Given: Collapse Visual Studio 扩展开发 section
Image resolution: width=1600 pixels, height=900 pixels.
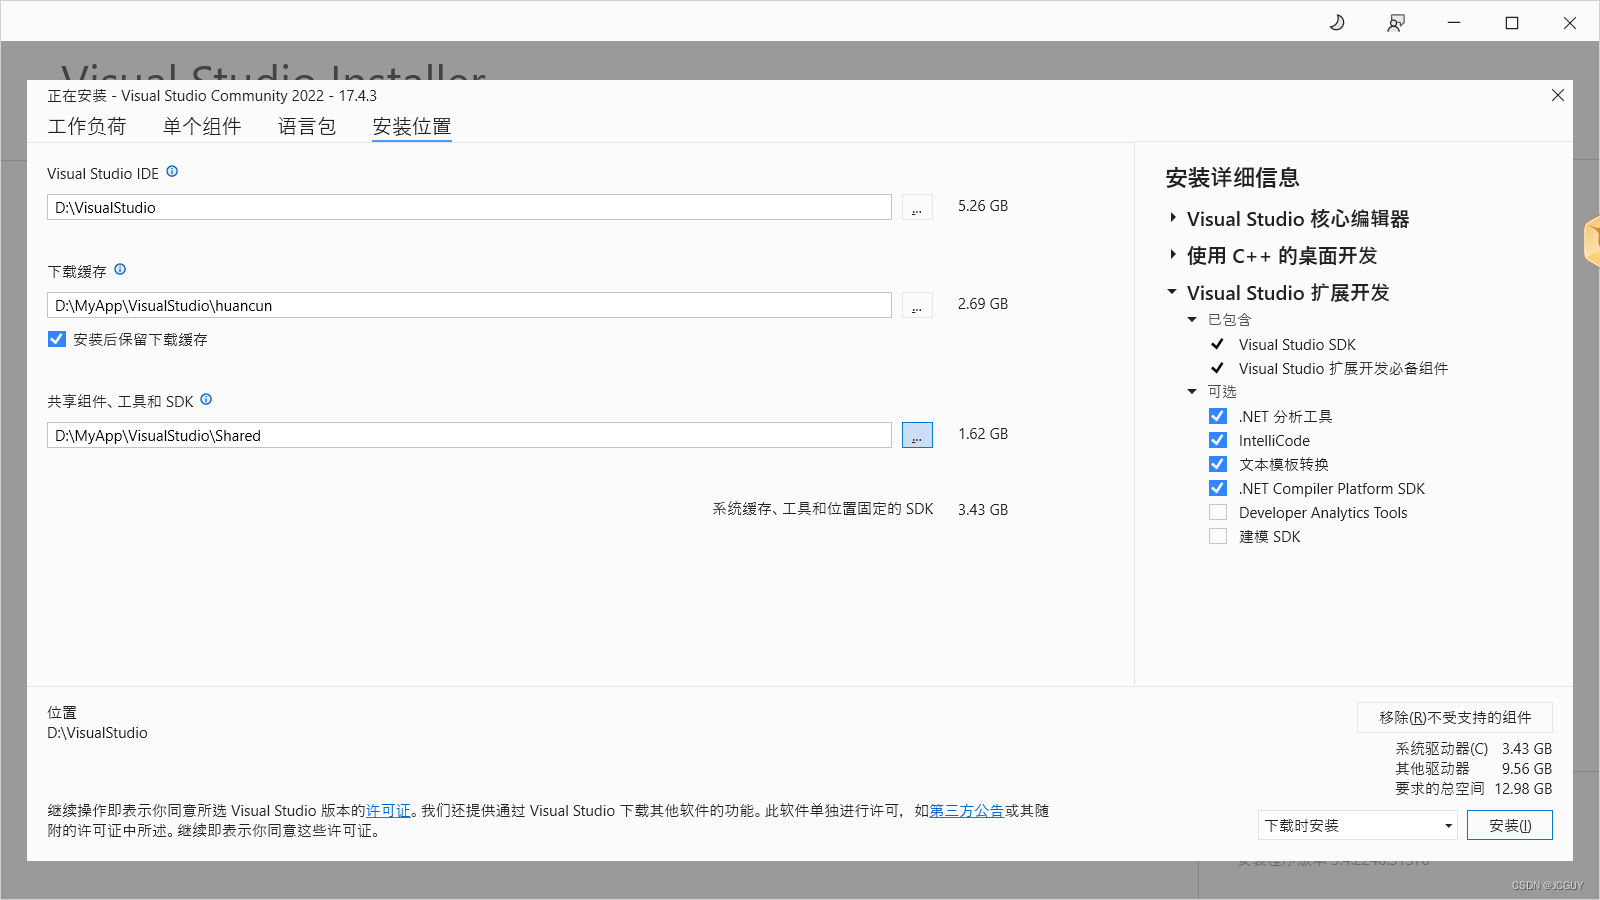Looking at the screenshot, I should (x=1172, y=292).
